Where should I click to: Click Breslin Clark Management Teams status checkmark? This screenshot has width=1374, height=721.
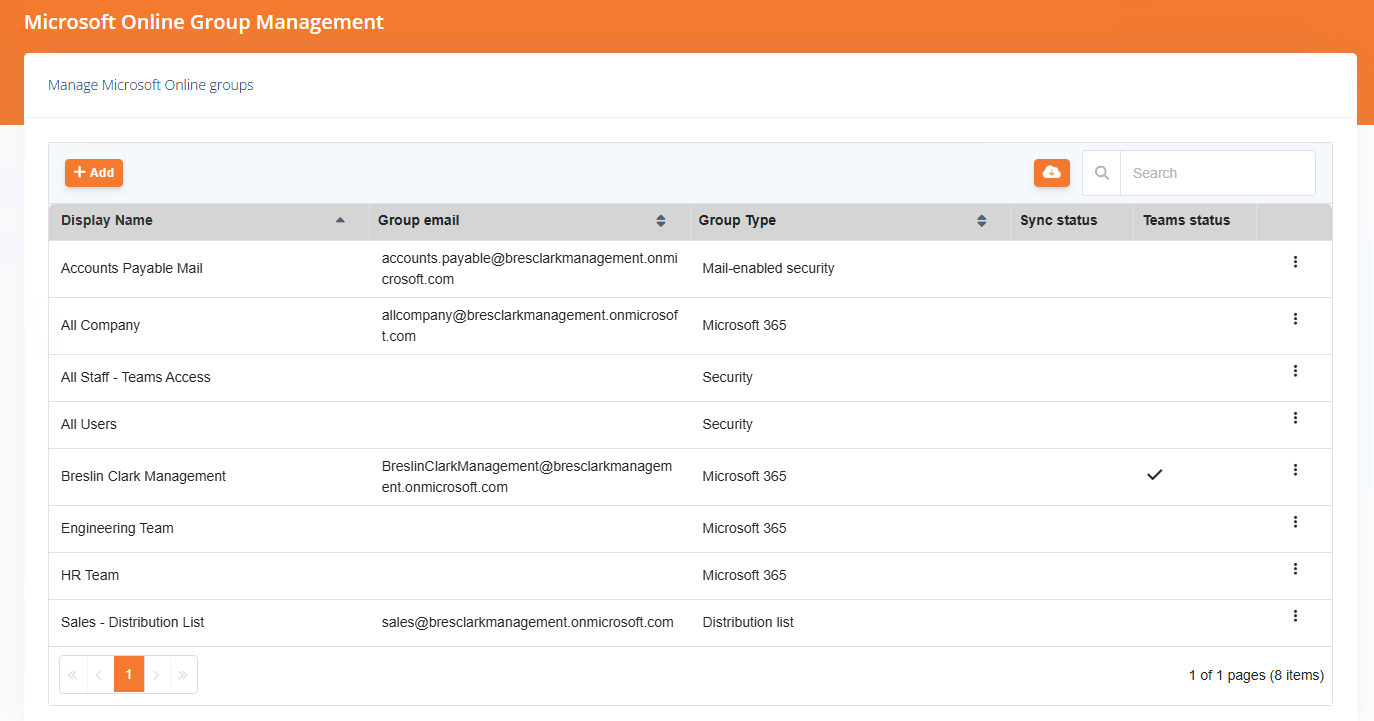coord(1155,475)
